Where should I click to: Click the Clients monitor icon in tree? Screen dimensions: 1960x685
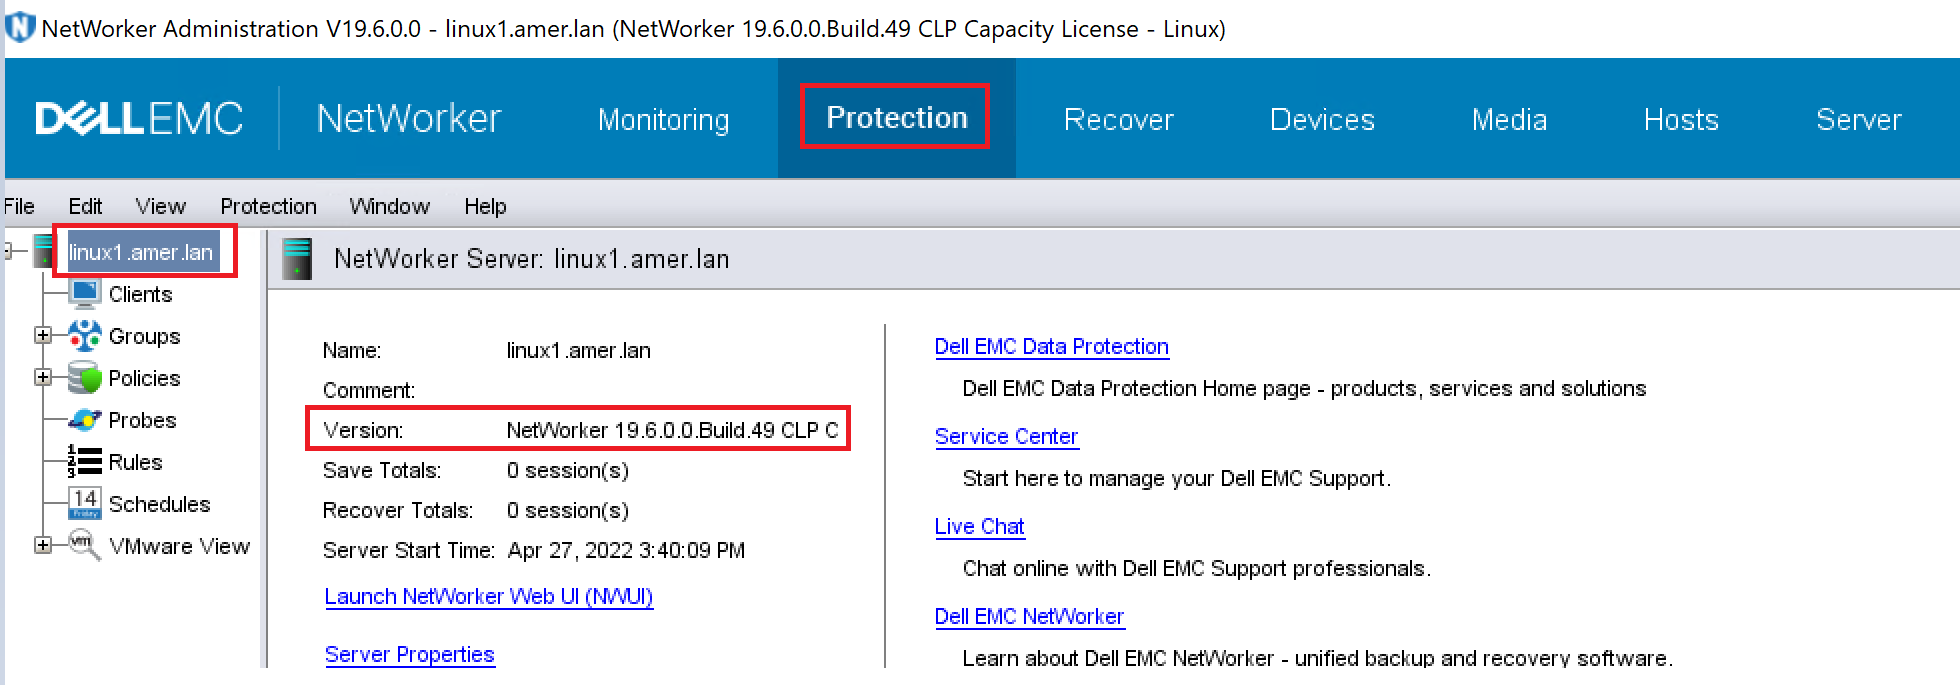click(85, 294)
